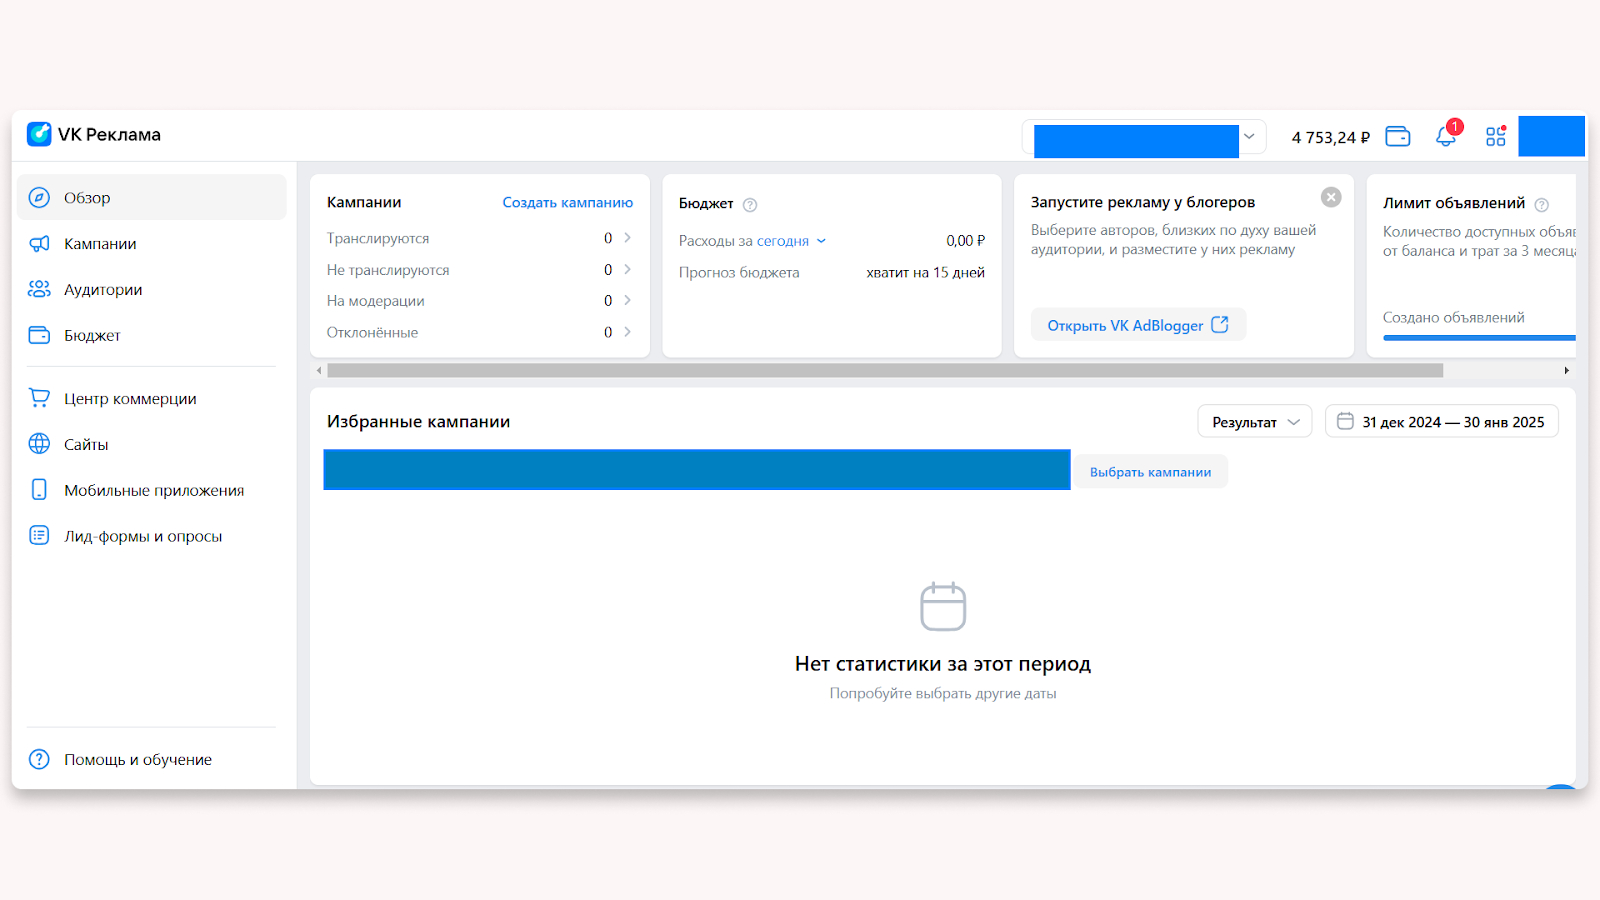This screenshot has width=1600, height=900.
Task: Click the Бюджет wallet icon in sidebar
Action: point(39,335)
